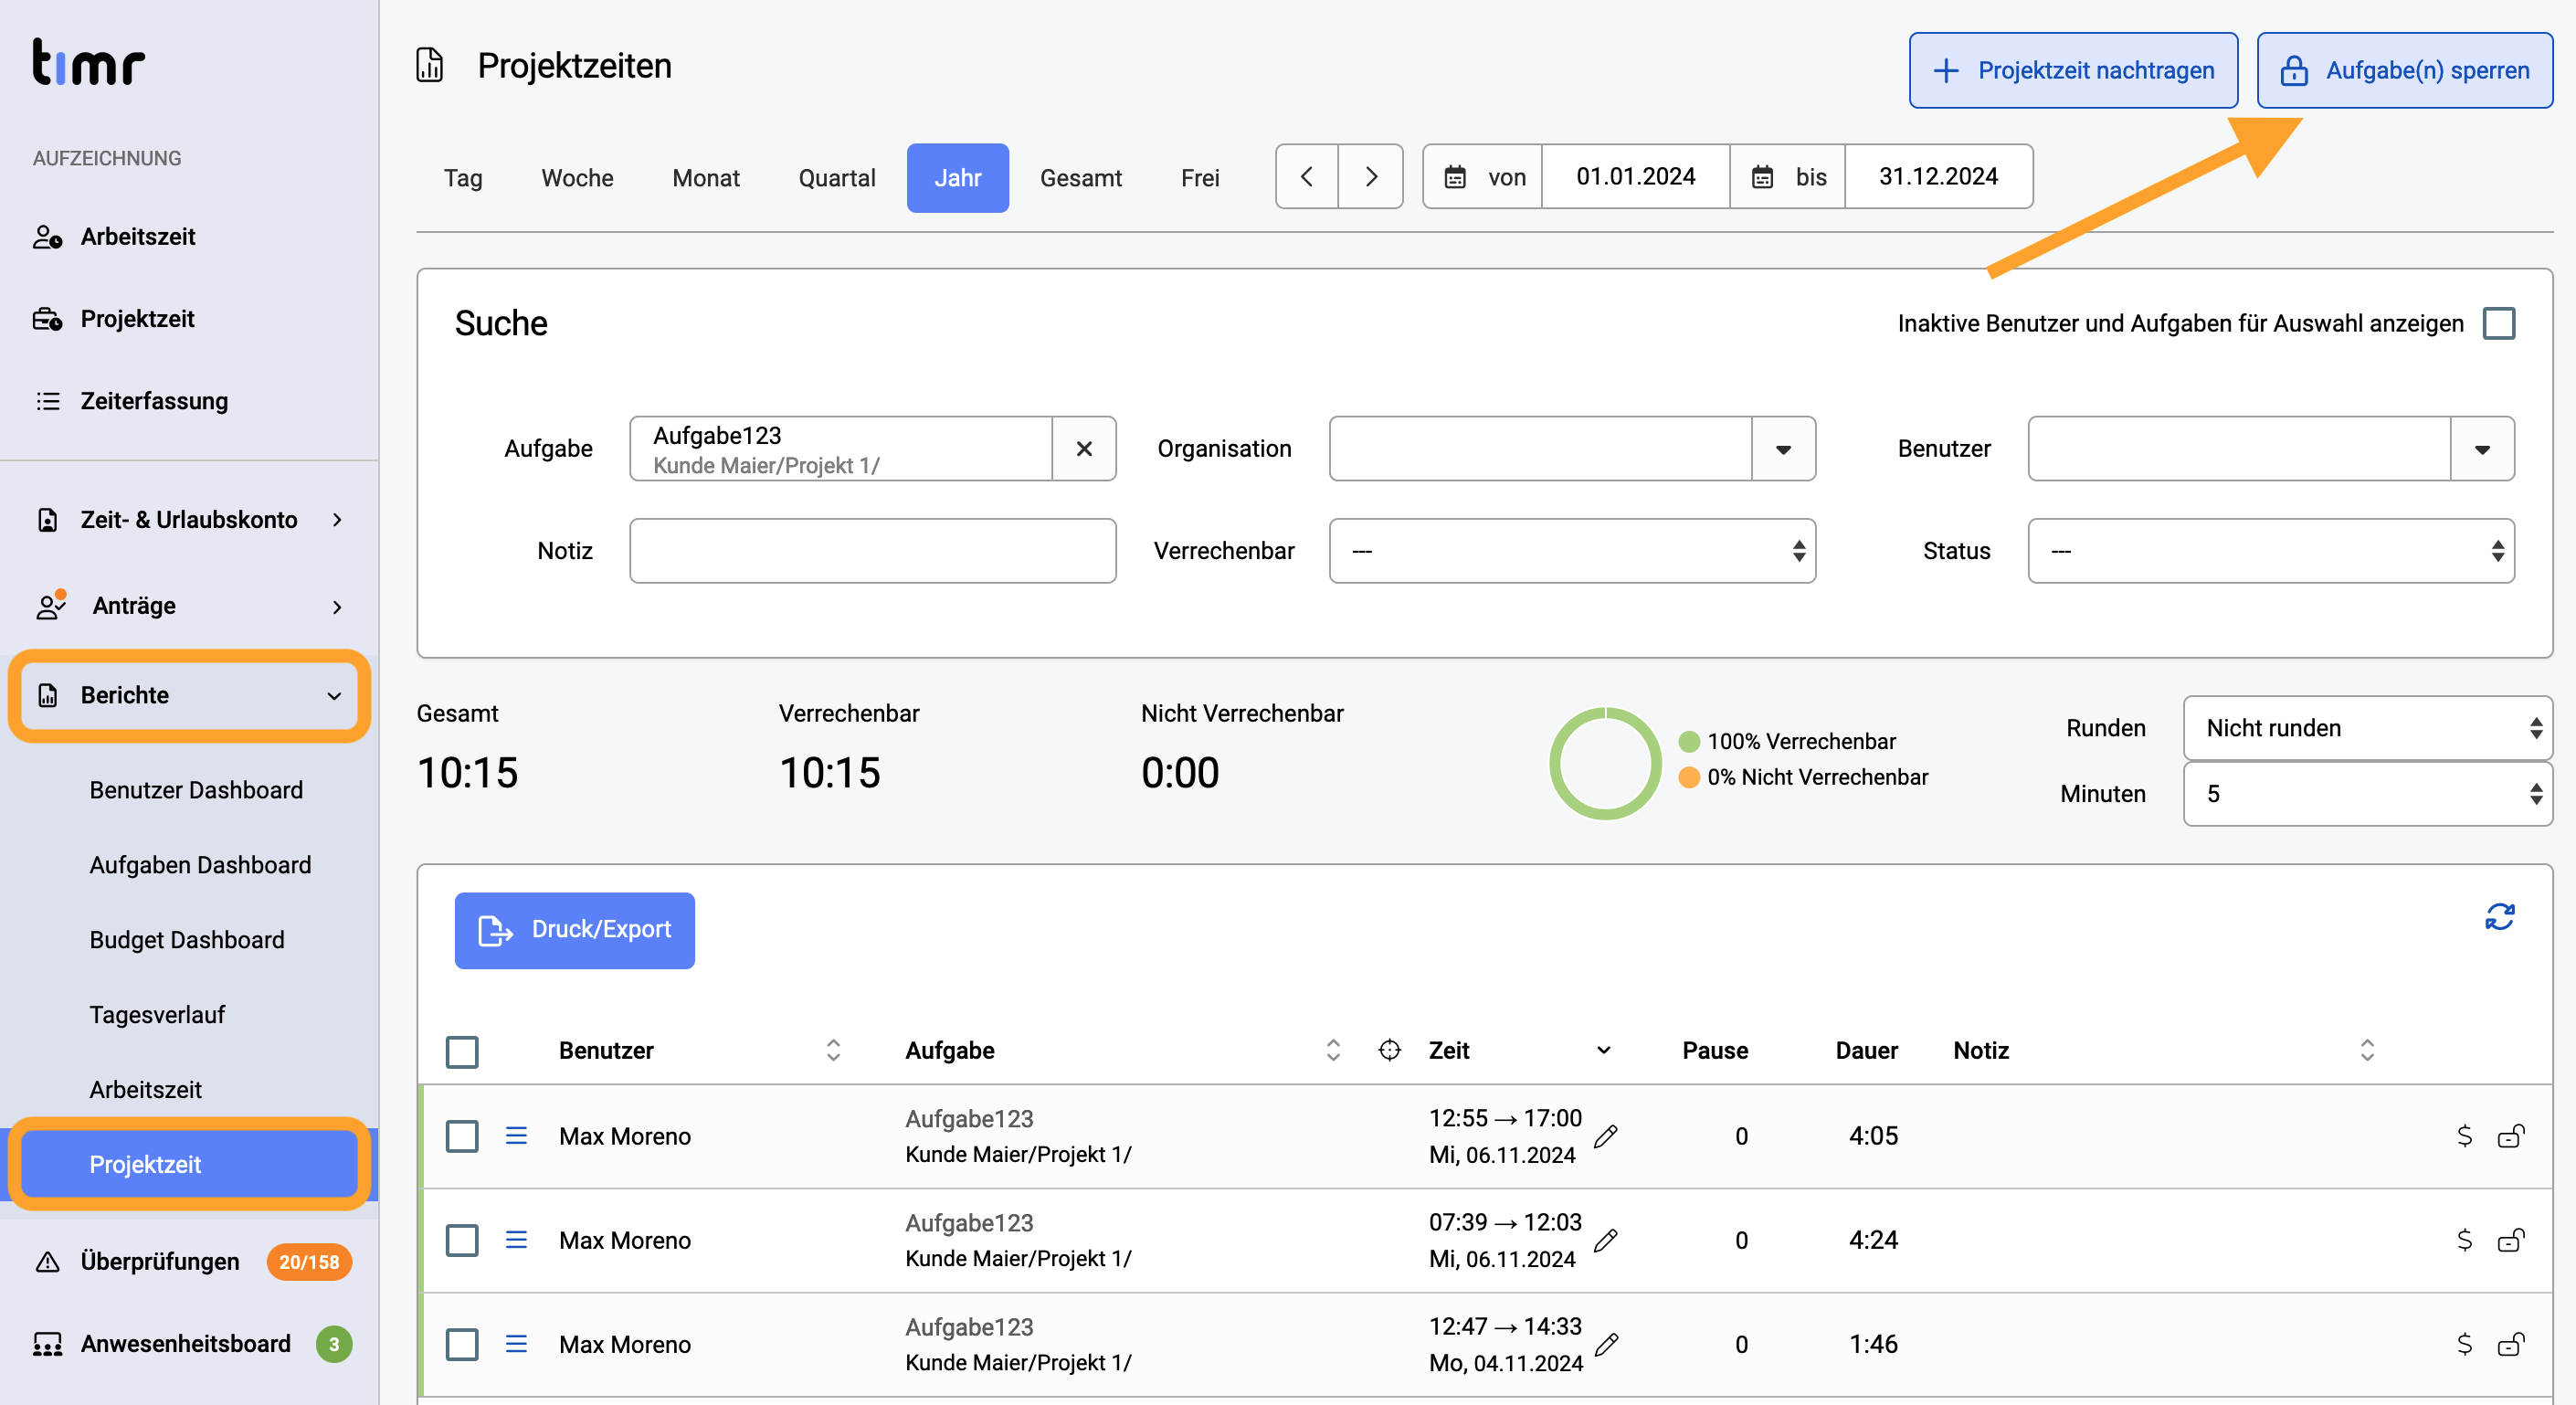Image resolution: width=2576 pixels, height=1405 pixels.
Task: Edit time of 12:47 → 14:33 entry
Action: (1606, 1345)
